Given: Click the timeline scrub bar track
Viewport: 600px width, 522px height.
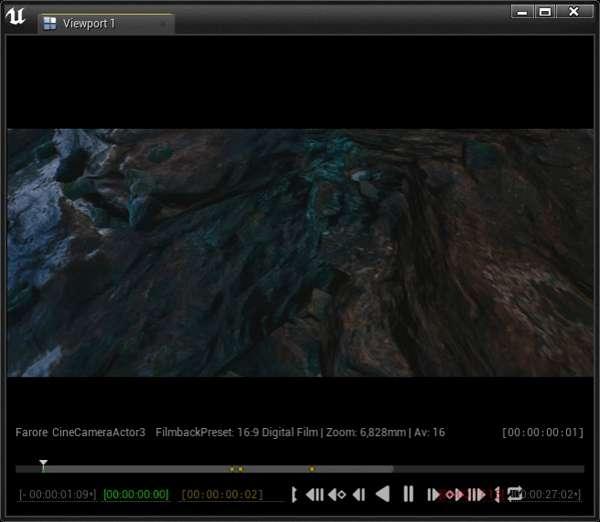Looking at the screenshot, I should pyautogui.click(x=300, y=469).
